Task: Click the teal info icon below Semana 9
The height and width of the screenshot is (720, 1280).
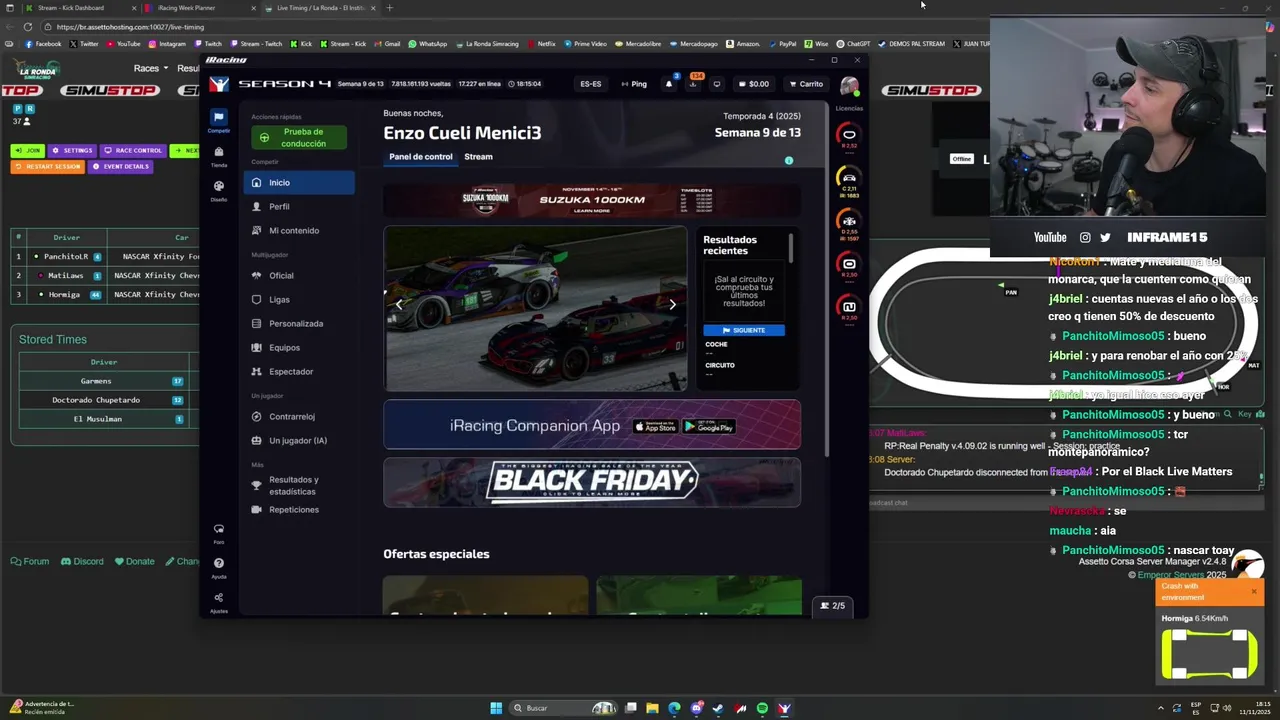Action: coord(789,160)
